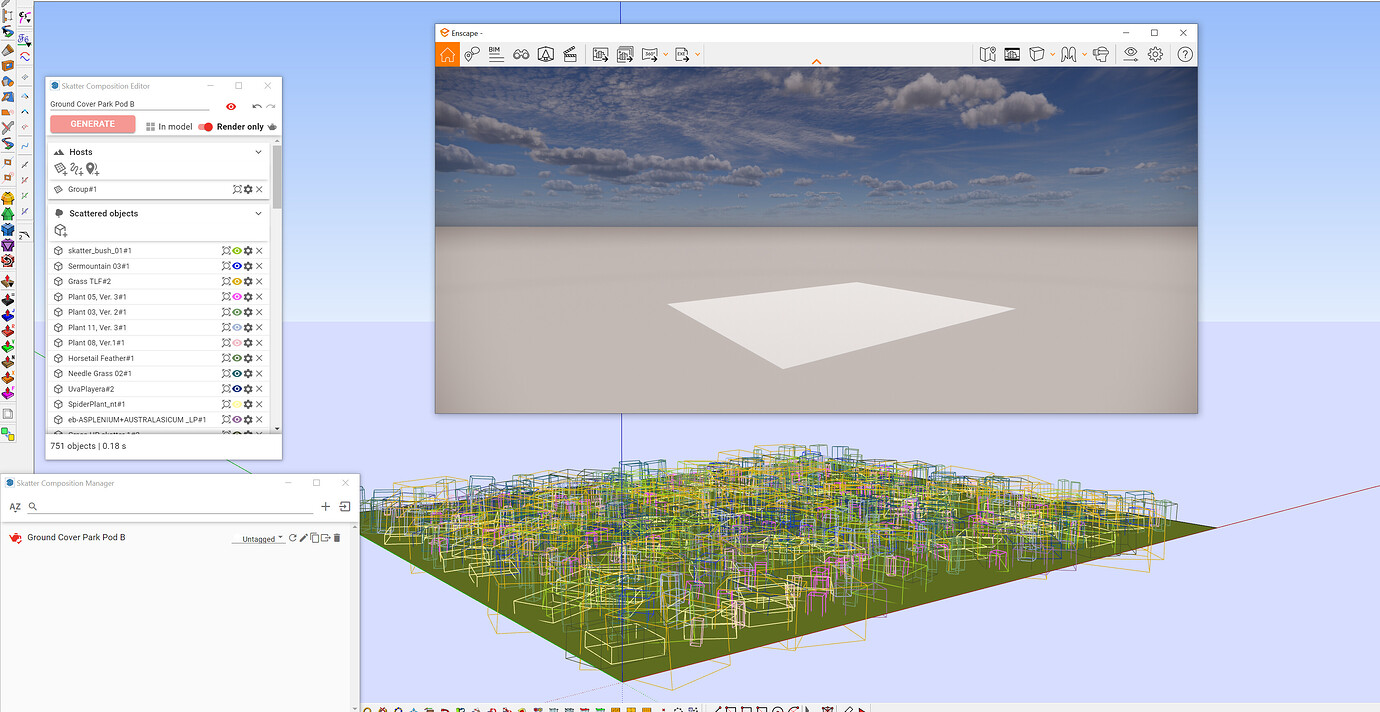Open Enscape home view icon
This screenshot has height=712, width=1380.
click(x=447, y=54)
